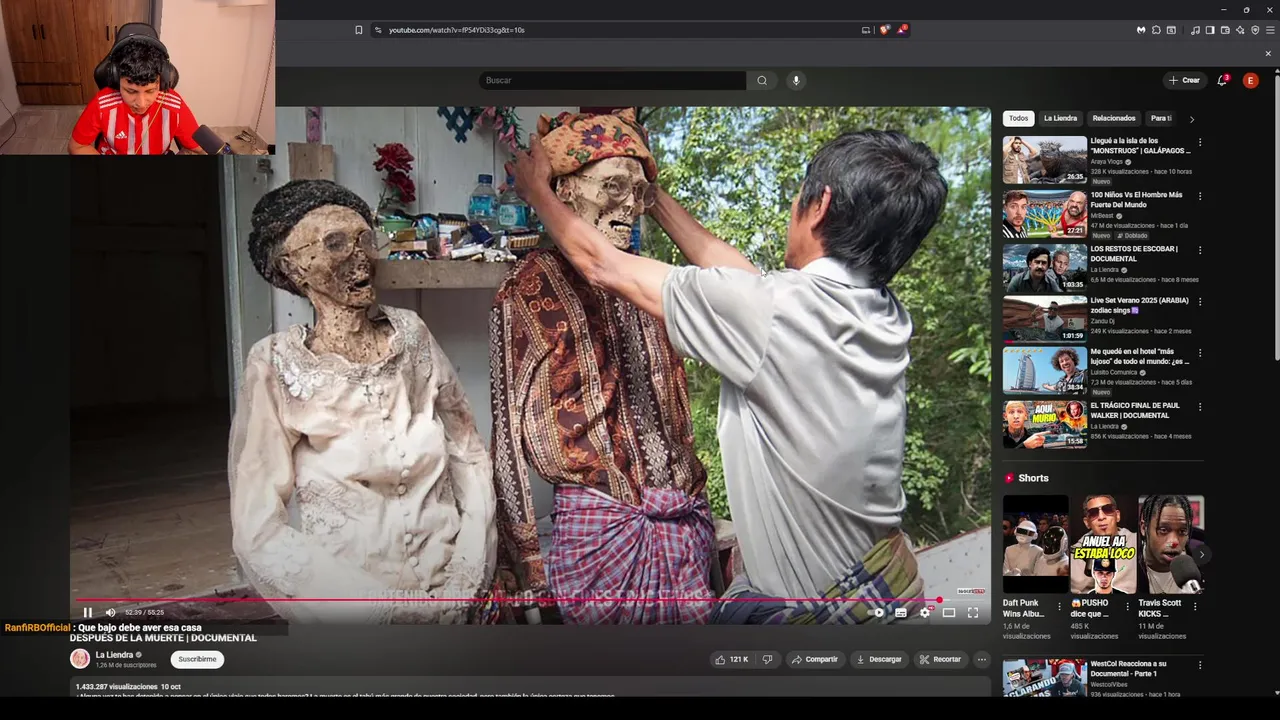Clip the video using Recortar
The width and height of the screenshot is (1280, 720).
(940, 659)
